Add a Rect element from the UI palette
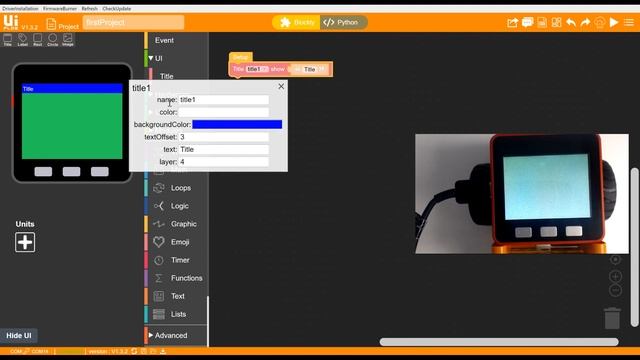The image size is (640, 360). 38,40
